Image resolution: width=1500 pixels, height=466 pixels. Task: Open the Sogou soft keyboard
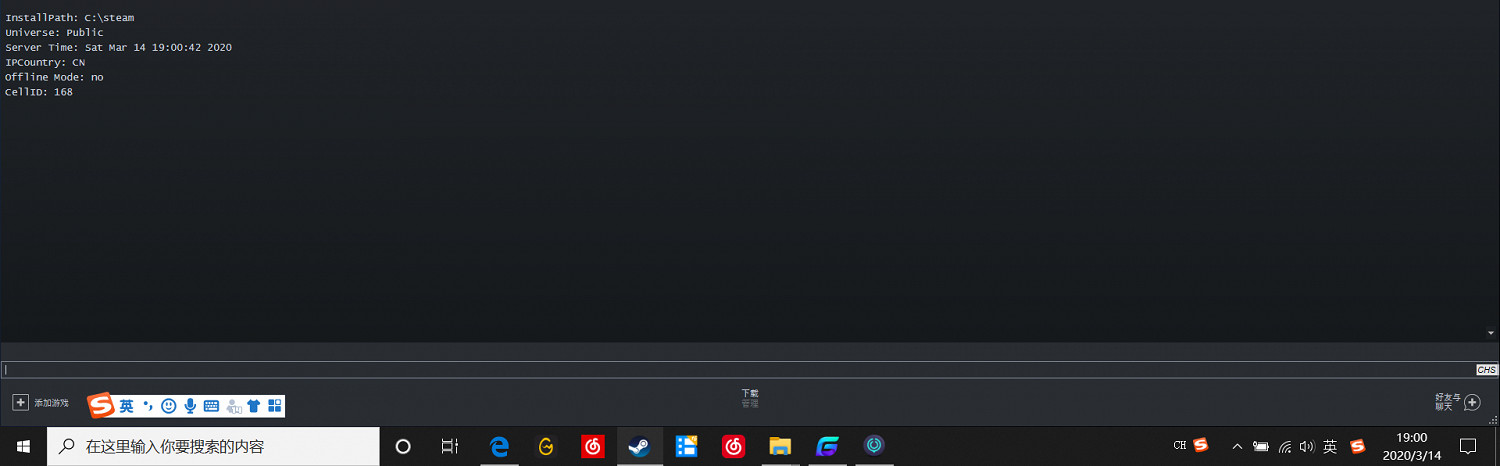tap(211, 406)
